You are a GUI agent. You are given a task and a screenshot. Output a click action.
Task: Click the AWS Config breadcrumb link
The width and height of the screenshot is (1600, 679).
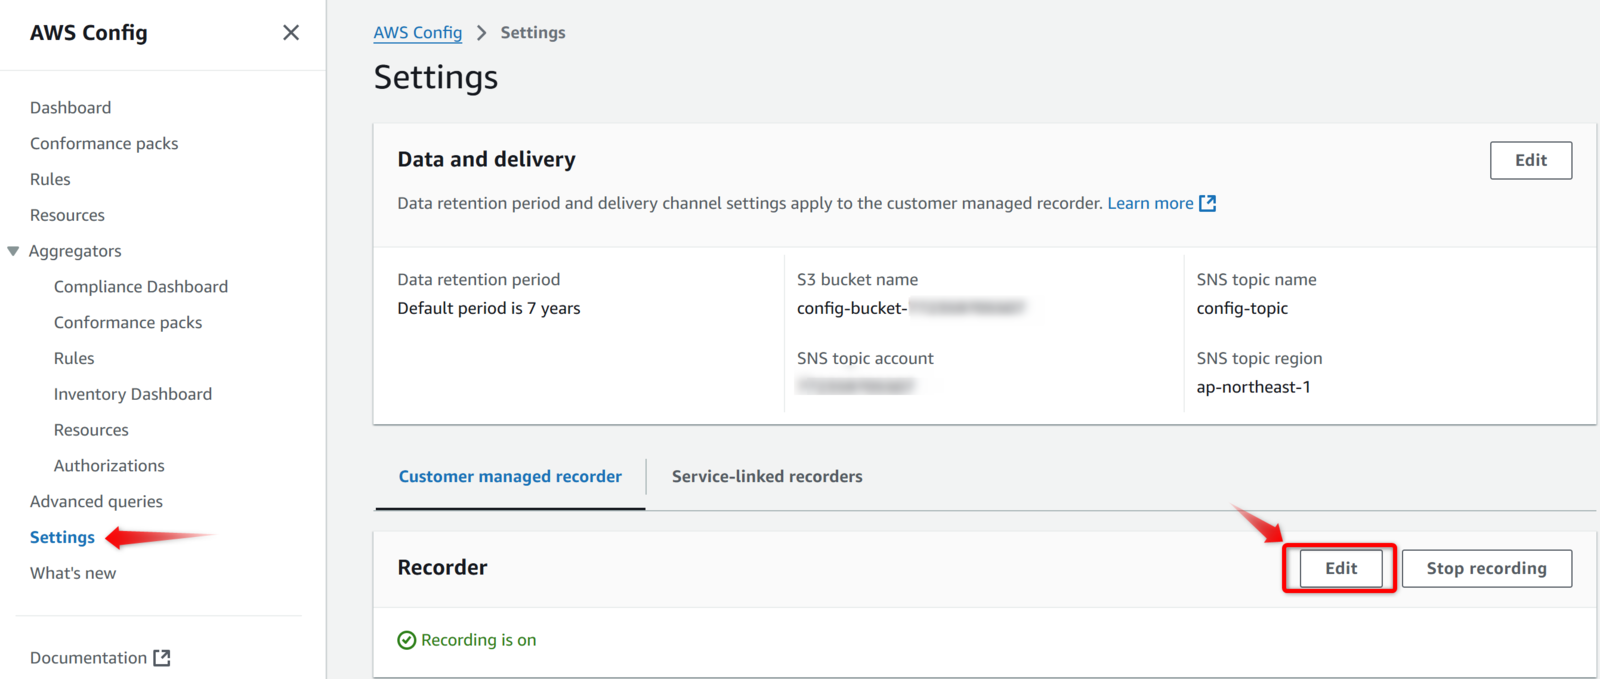point(418,32)
